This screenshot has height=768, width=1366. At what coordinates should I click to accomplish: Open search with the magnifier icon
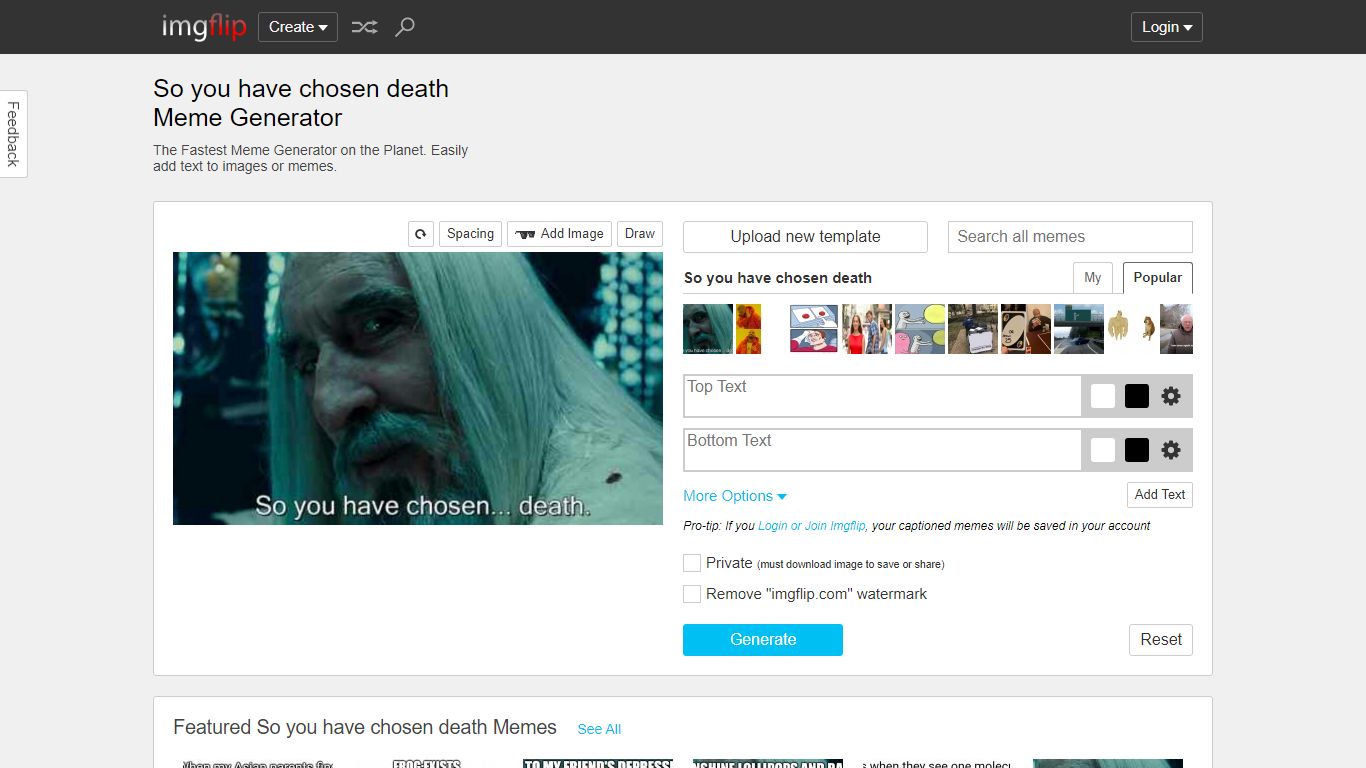coord(404,27)
